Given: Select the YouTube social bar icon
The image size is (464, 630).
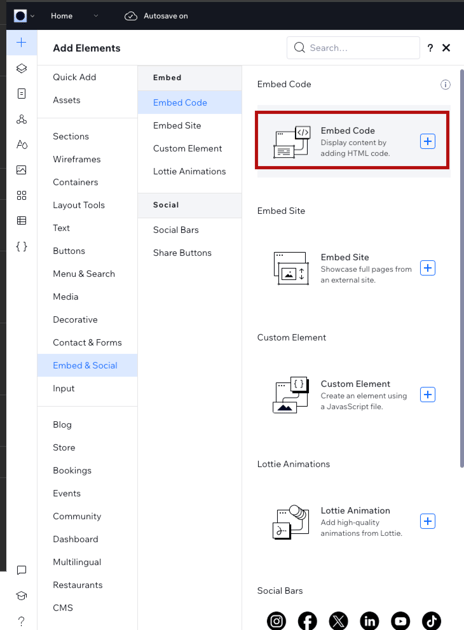Looking at the screenshot, I should (x=401, y=621).
